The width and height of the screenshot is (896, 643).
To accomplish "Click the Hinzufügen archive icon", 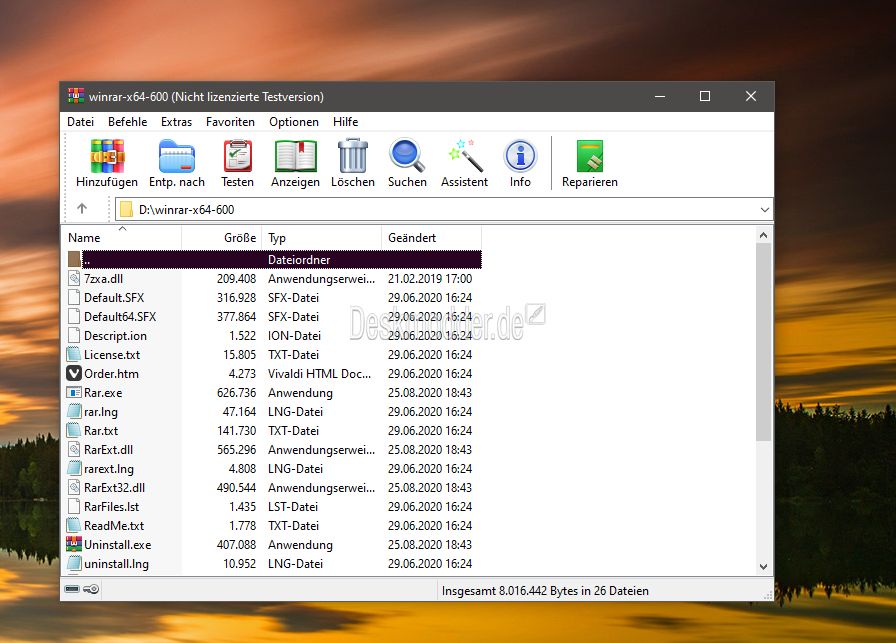I will click(107, 156).
